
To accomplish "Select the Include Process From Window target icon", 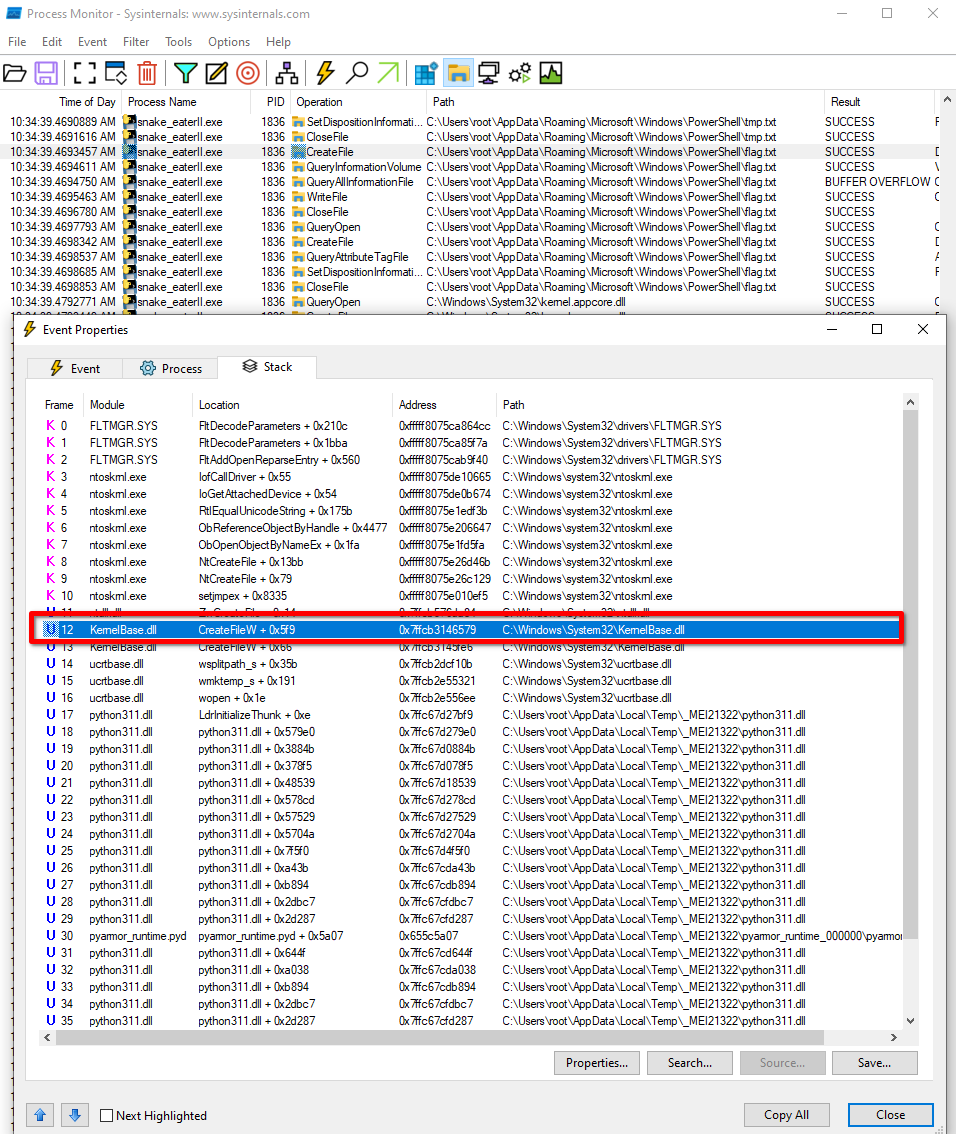I will point(248,73).
